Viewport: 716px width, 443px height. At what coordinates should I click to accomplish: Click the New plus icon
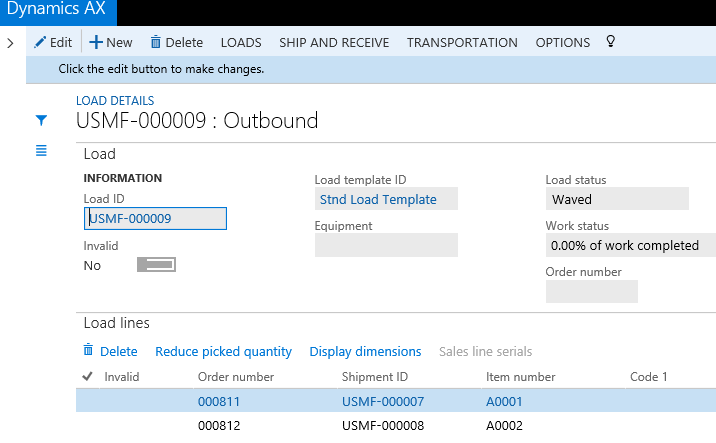(96, 42)
